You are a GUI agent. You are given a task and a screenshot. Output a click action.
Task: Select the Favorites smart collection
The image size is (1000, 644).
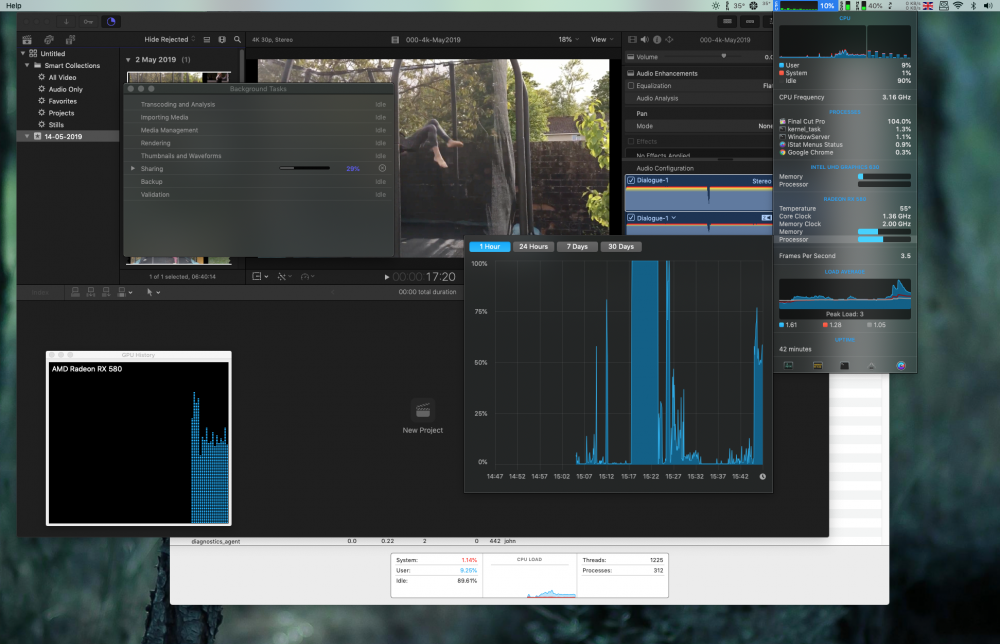pyautogui.click(x=62, y=101)
